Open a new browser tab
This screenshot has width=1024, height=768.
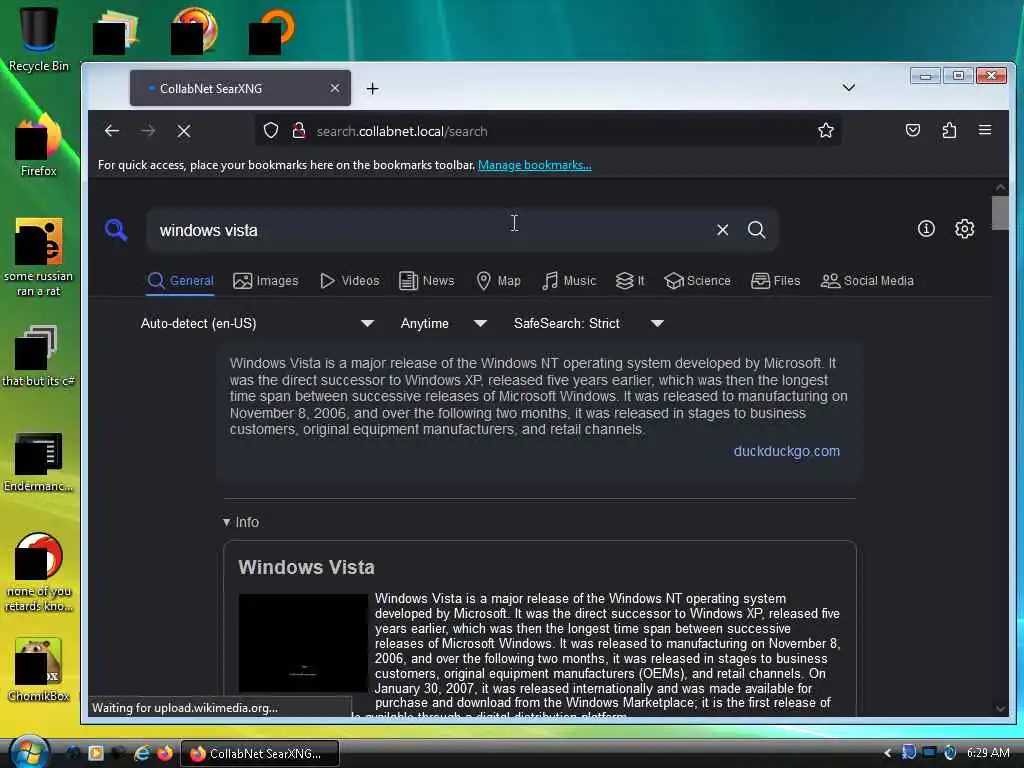coord(372,88)
